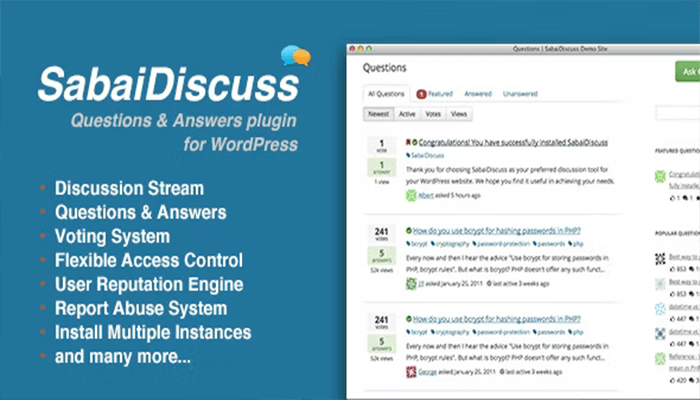Select the SabaiDiscuss tag under first question

[x=425, y=155]
